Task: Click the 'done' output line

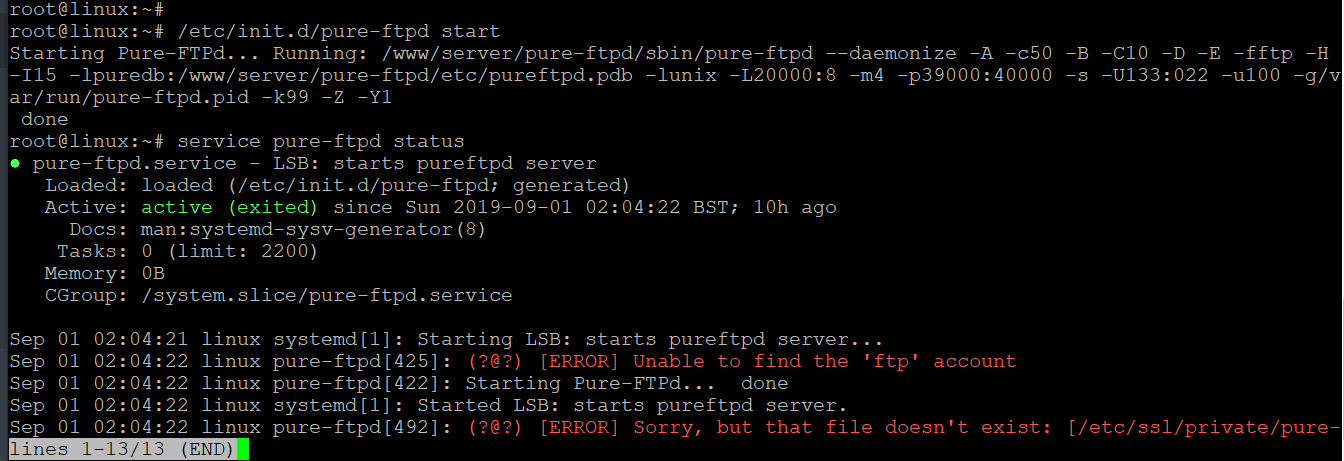Action: [45, 120]
